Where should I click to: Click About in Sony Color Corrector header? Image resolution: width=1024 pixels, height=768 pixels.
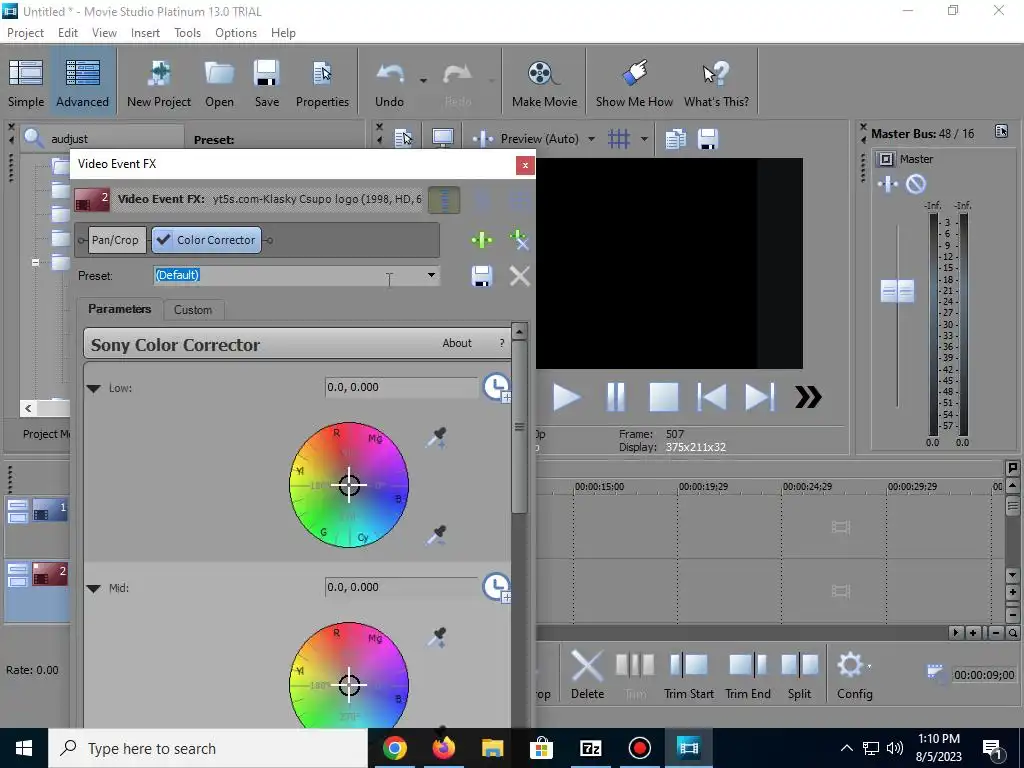tap(456, 343)
